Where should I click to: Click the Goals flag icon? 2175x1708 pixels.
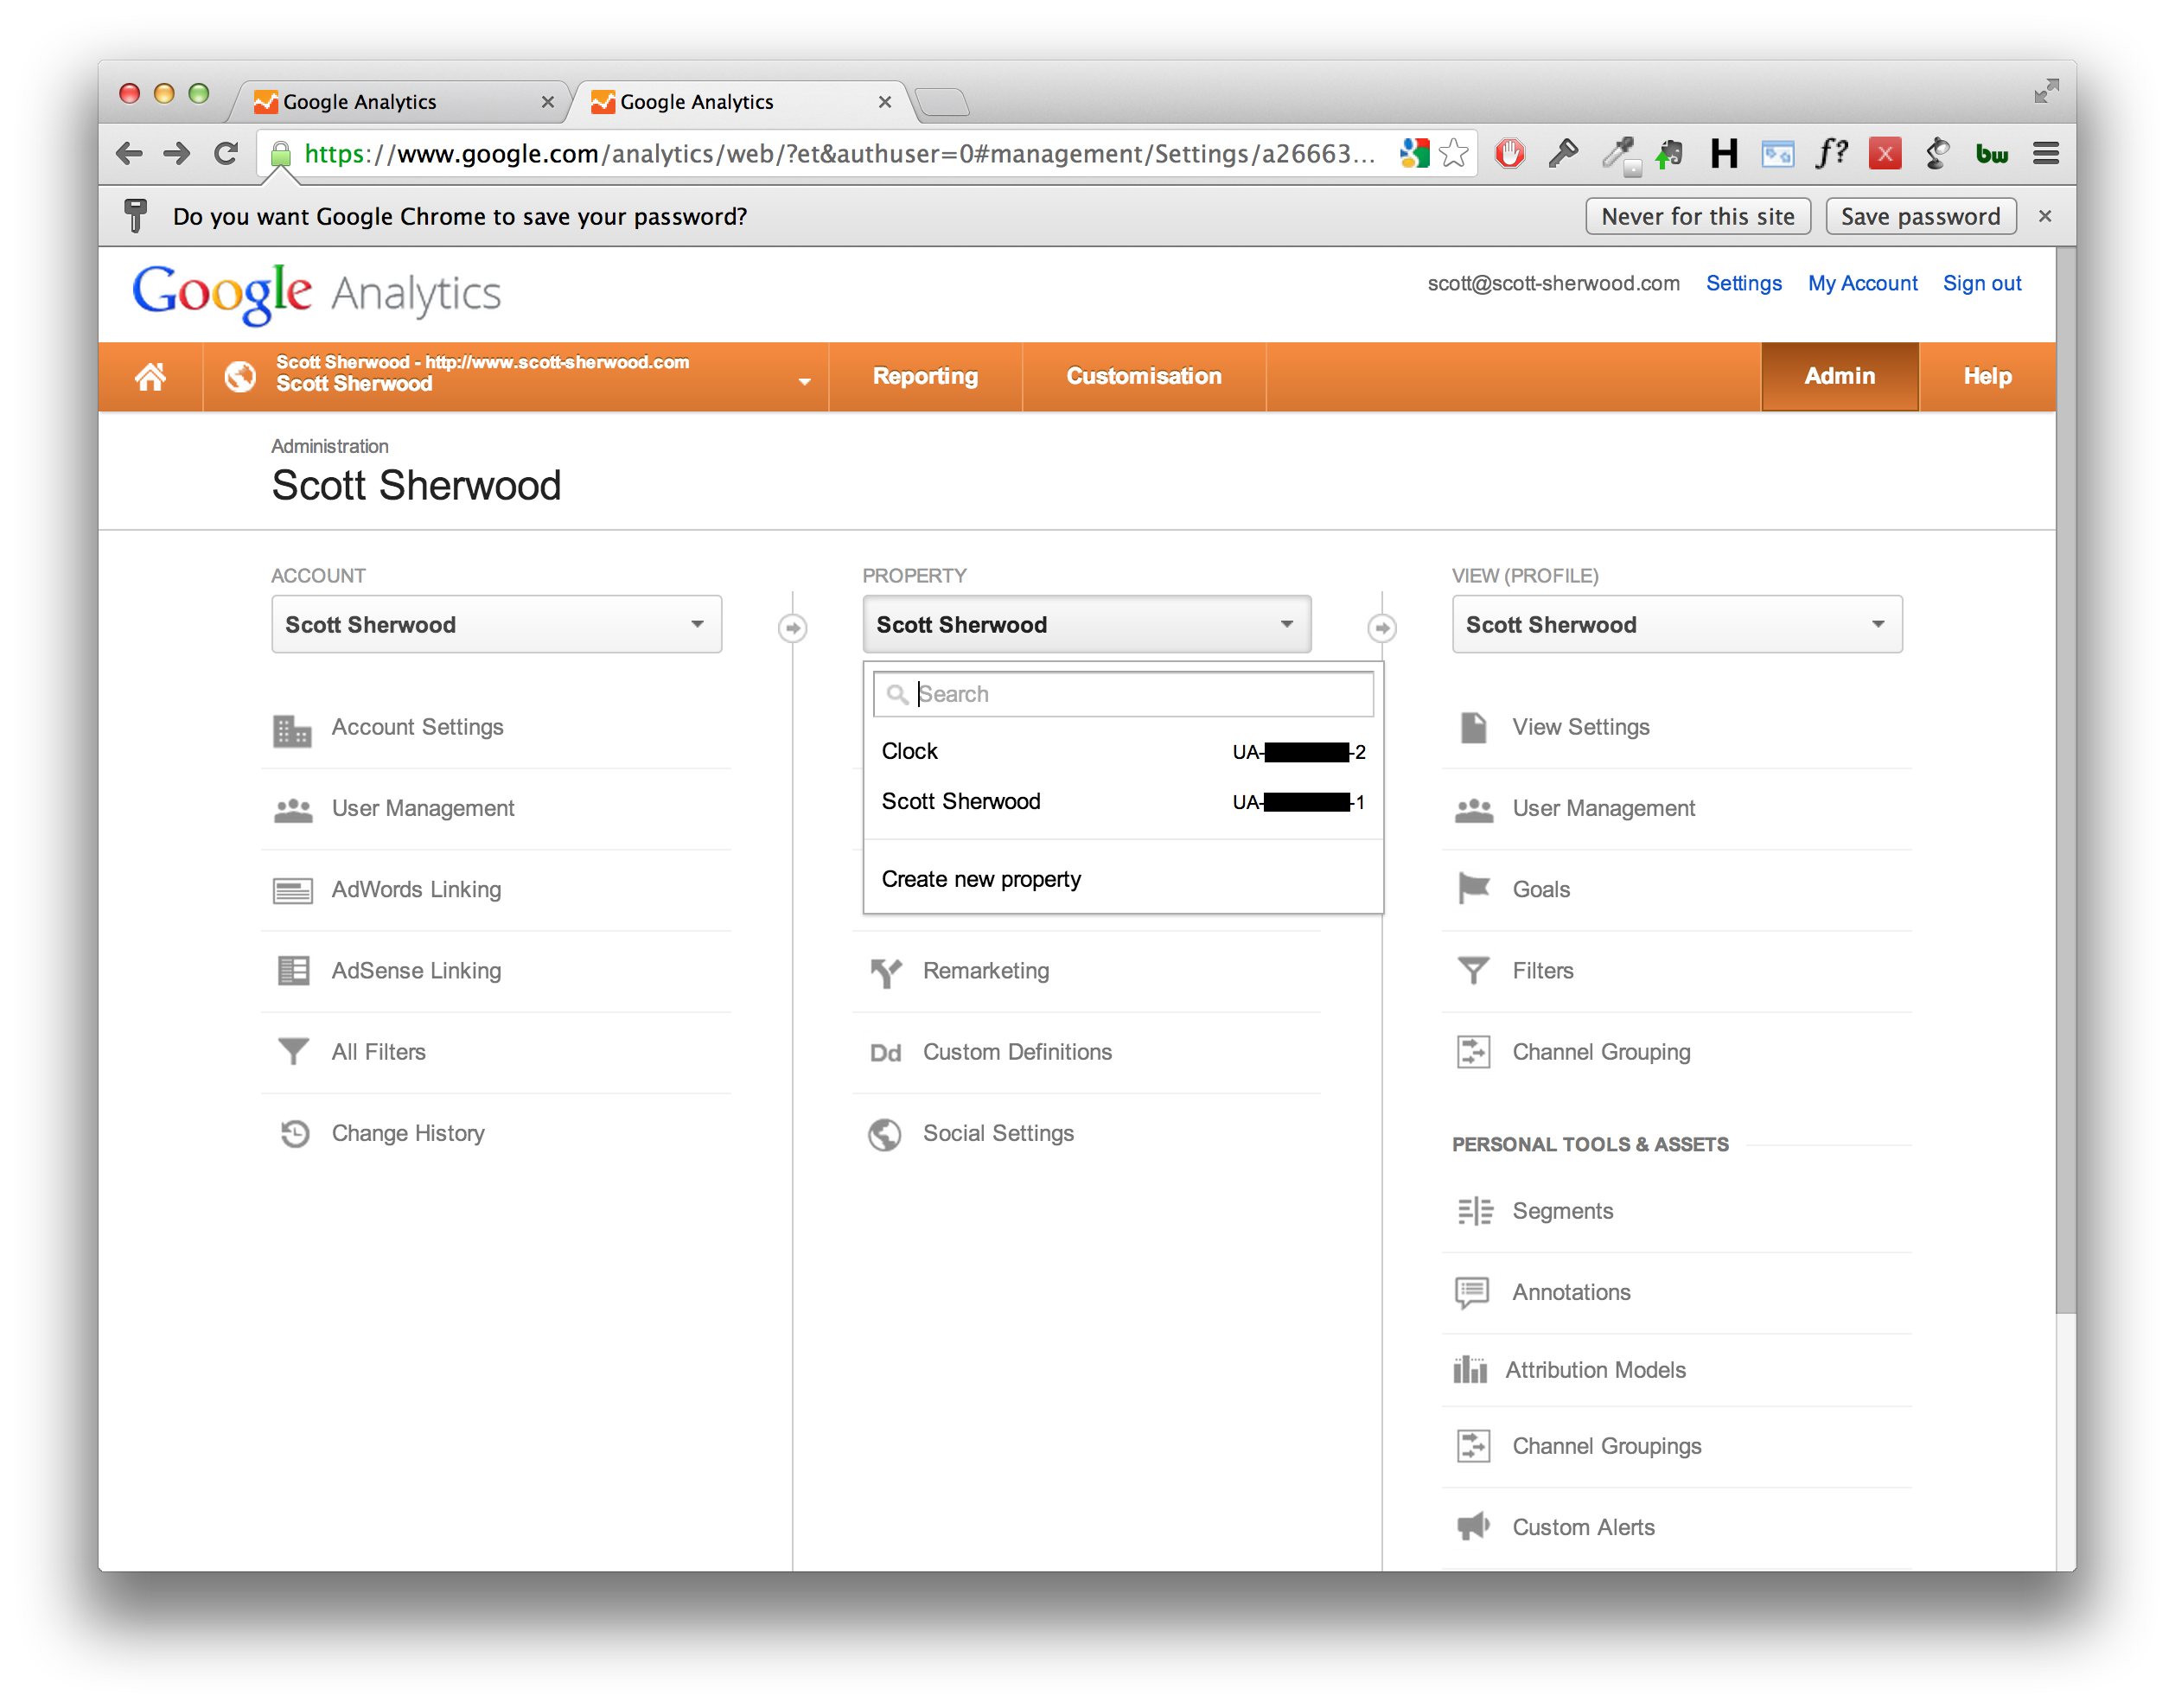click(x=1473, y=889)
